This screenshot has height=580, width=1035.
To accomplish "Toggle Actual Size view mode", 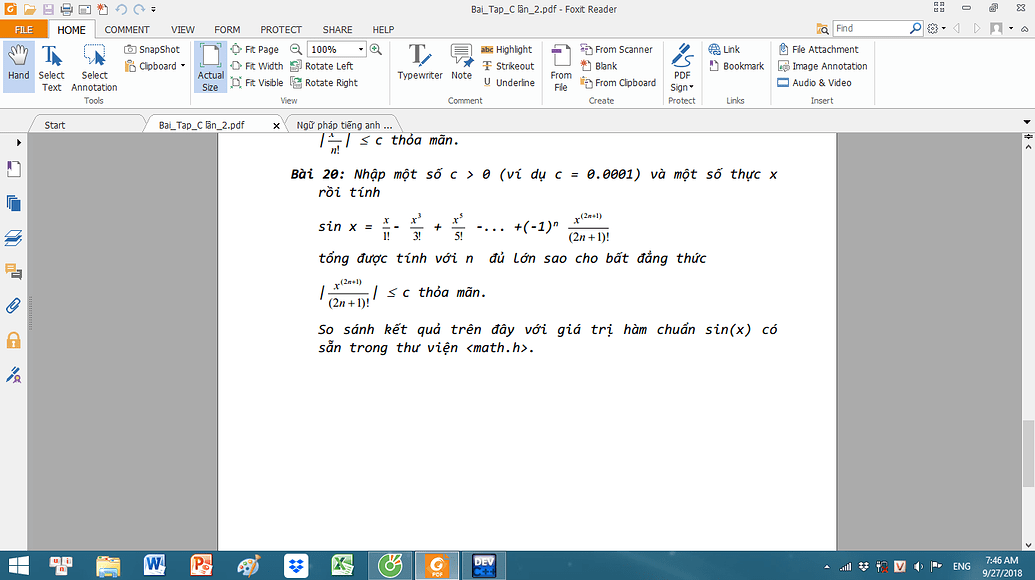I will click(x=210, y=67).
